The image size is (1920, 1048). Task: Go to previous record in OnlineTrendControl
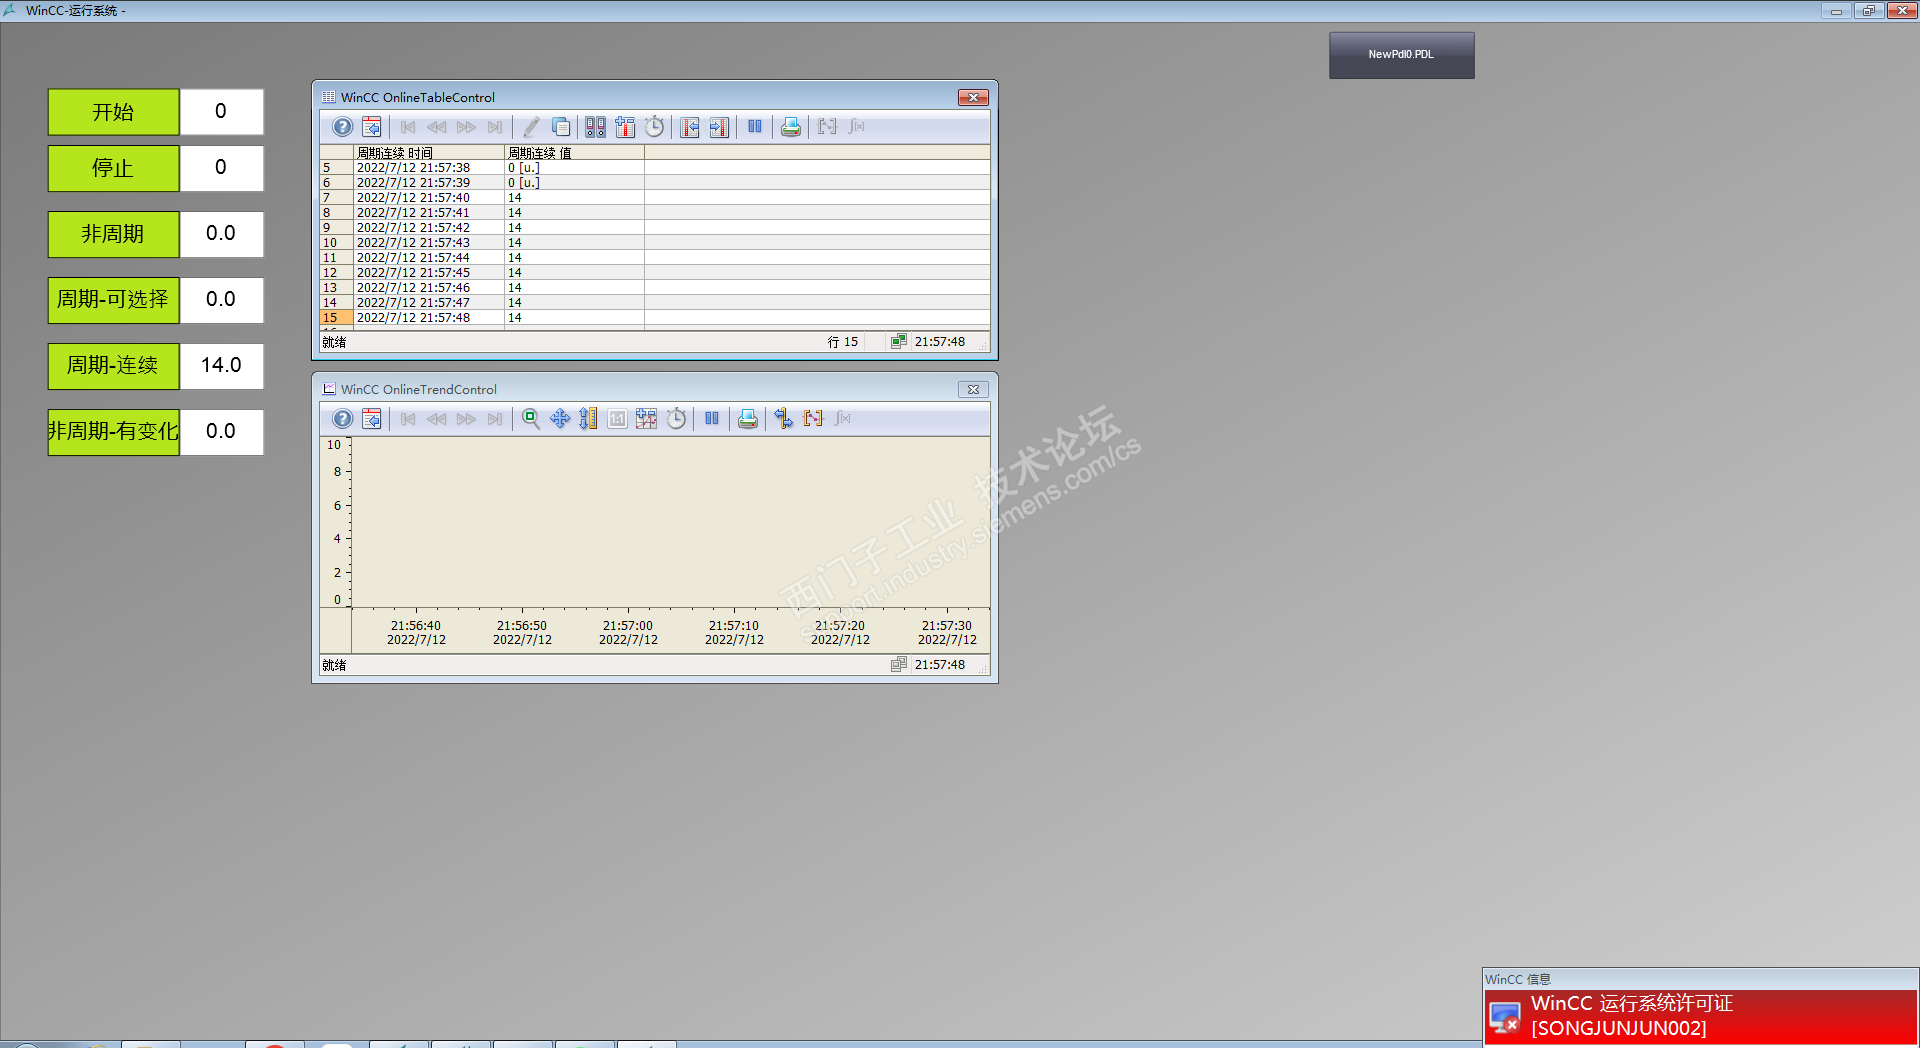pos(437,419)
